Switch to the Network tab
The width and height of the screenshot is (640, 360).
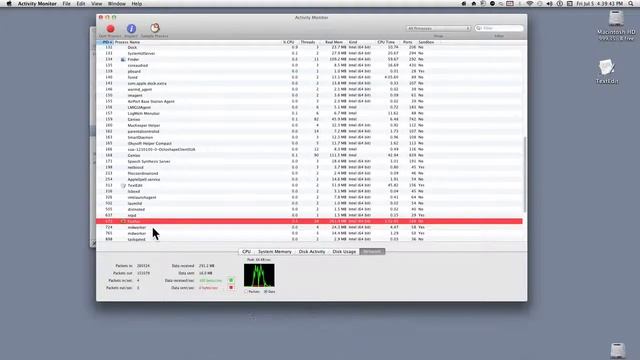(x=372, y=251)
